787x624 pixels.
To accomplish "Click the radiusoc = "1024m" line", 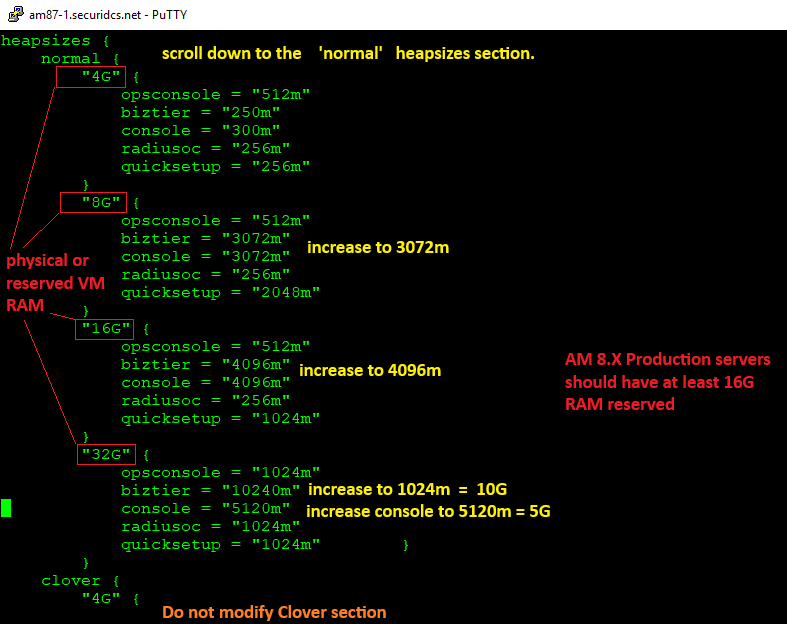I will (x=215, y=526).
